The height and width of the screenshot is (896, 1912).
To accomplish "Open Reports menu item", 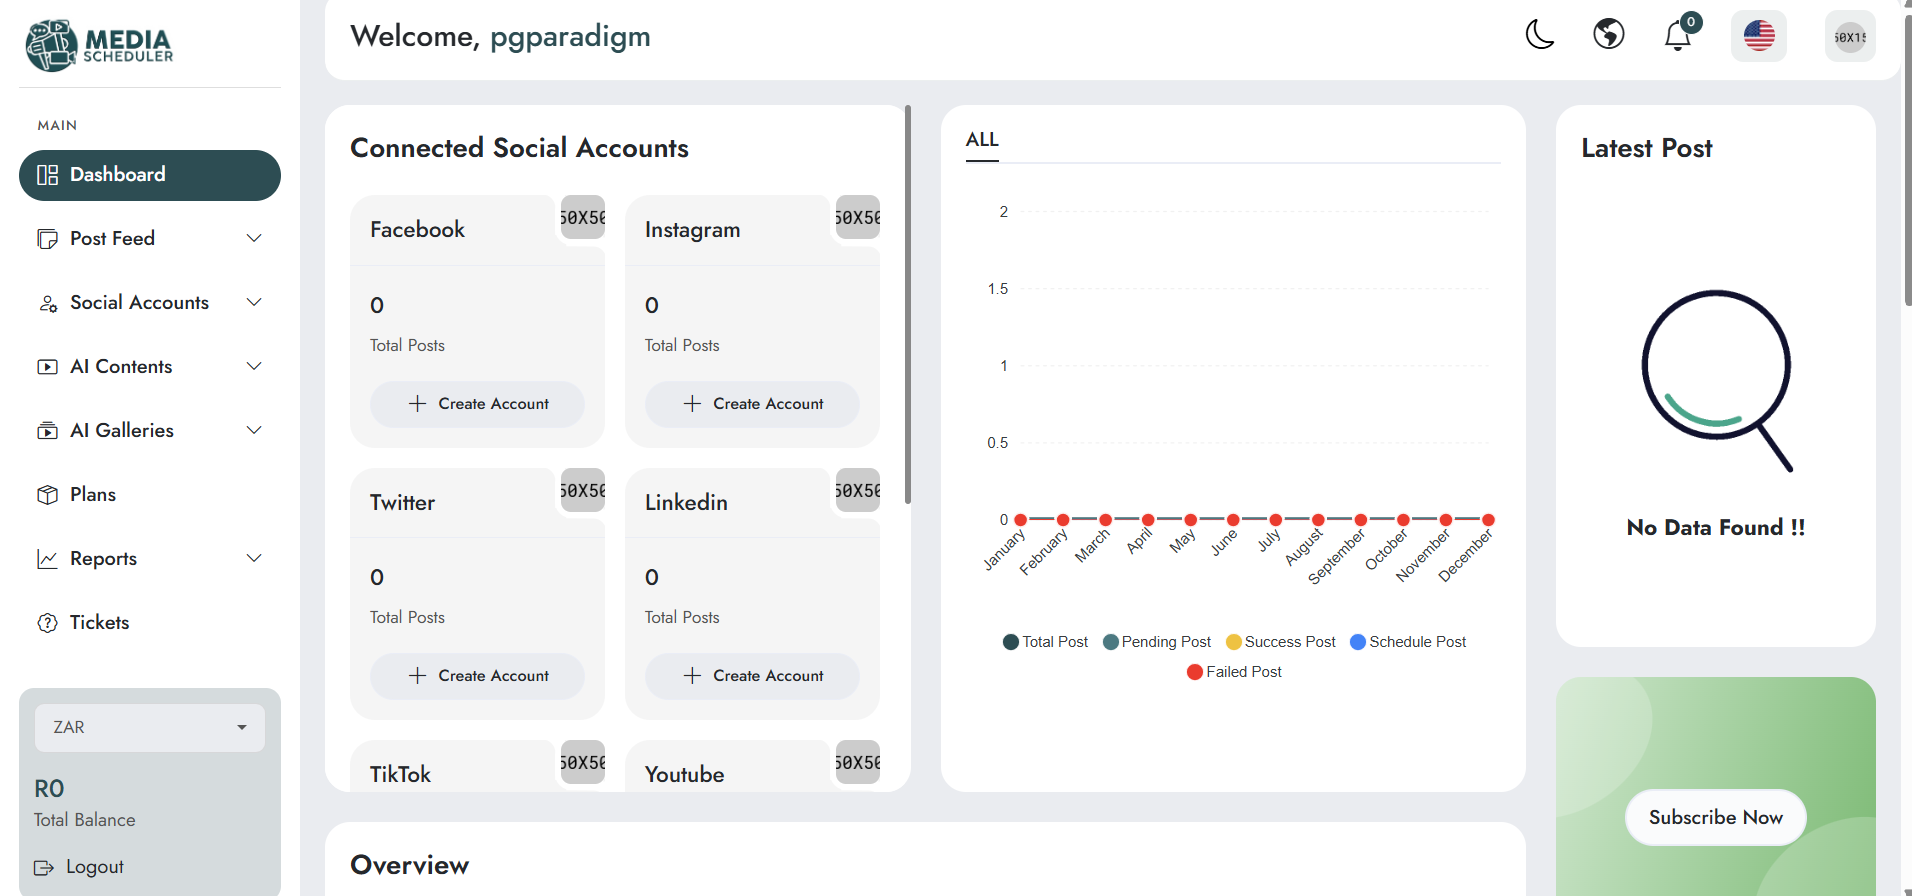I will click(150, 559).
